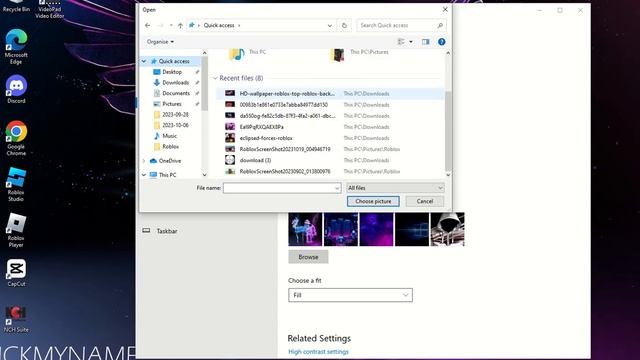Toggle the preview pane icon
This screenshot has height=360, width=640.
(x=425, y=42)
